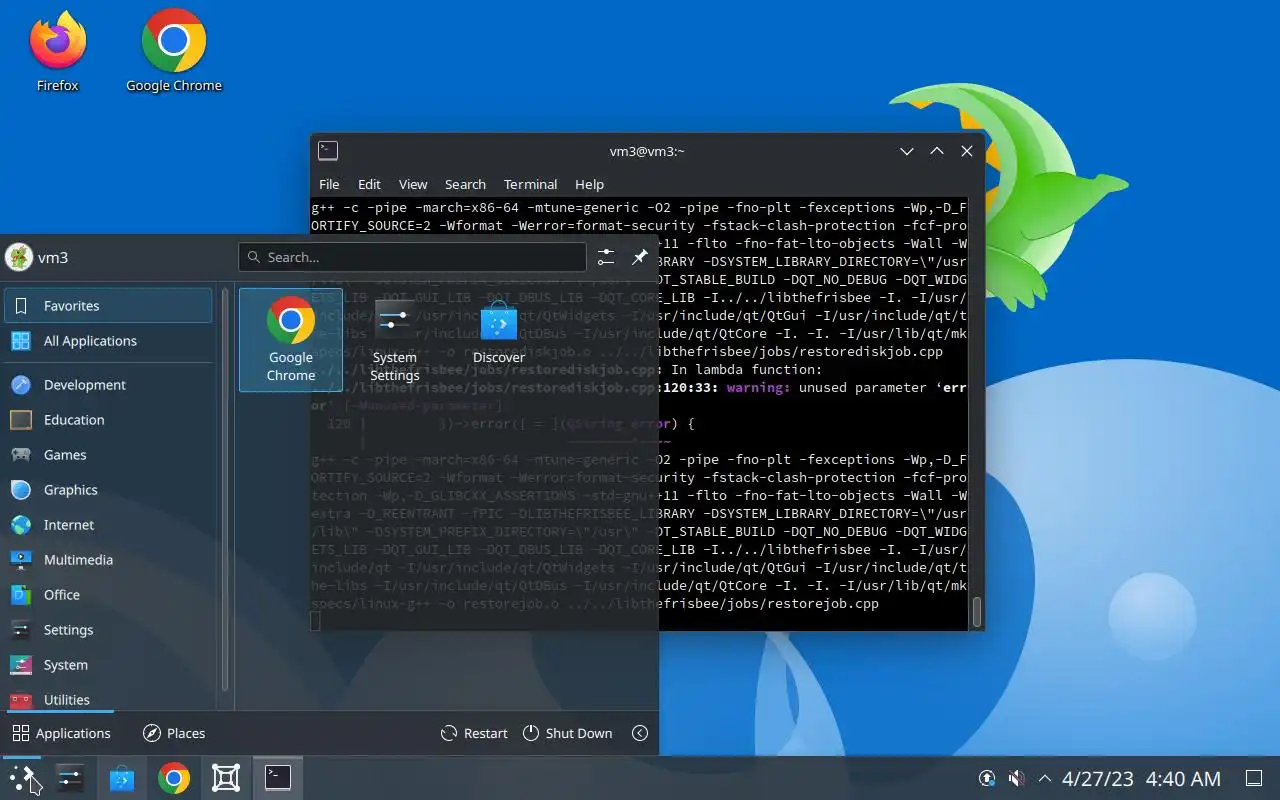Screen dimensions: 1280x800
Task: Click the category list scrollbar
Action: click(225, 490)
